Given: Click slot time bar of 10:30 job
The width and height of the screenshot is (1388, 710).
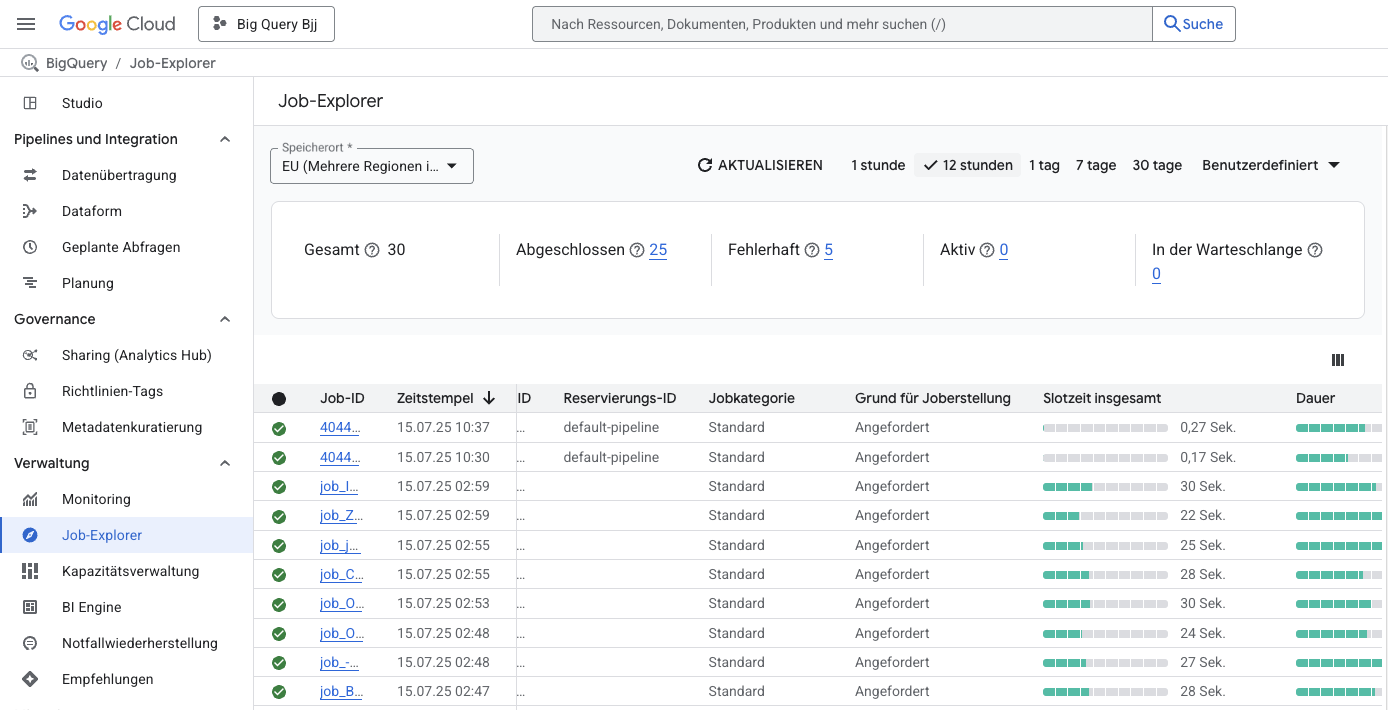Looking at the screenshot, I should pyautogui.click(x=1105, y=458).
